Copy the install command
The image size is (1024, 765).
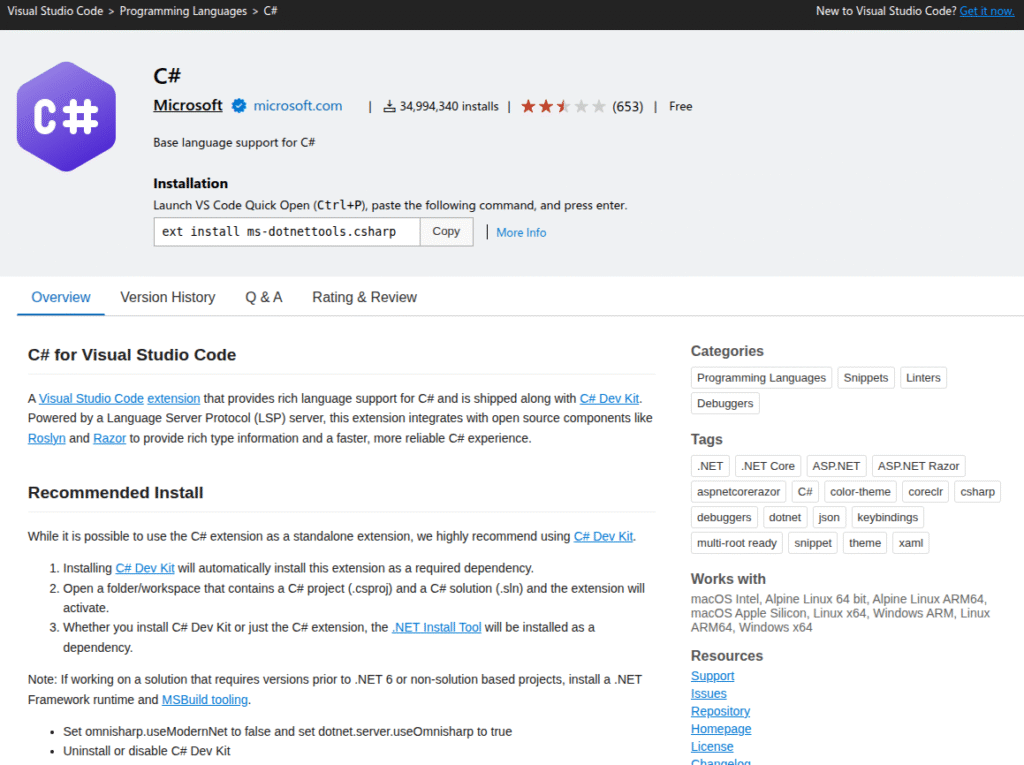446,231
